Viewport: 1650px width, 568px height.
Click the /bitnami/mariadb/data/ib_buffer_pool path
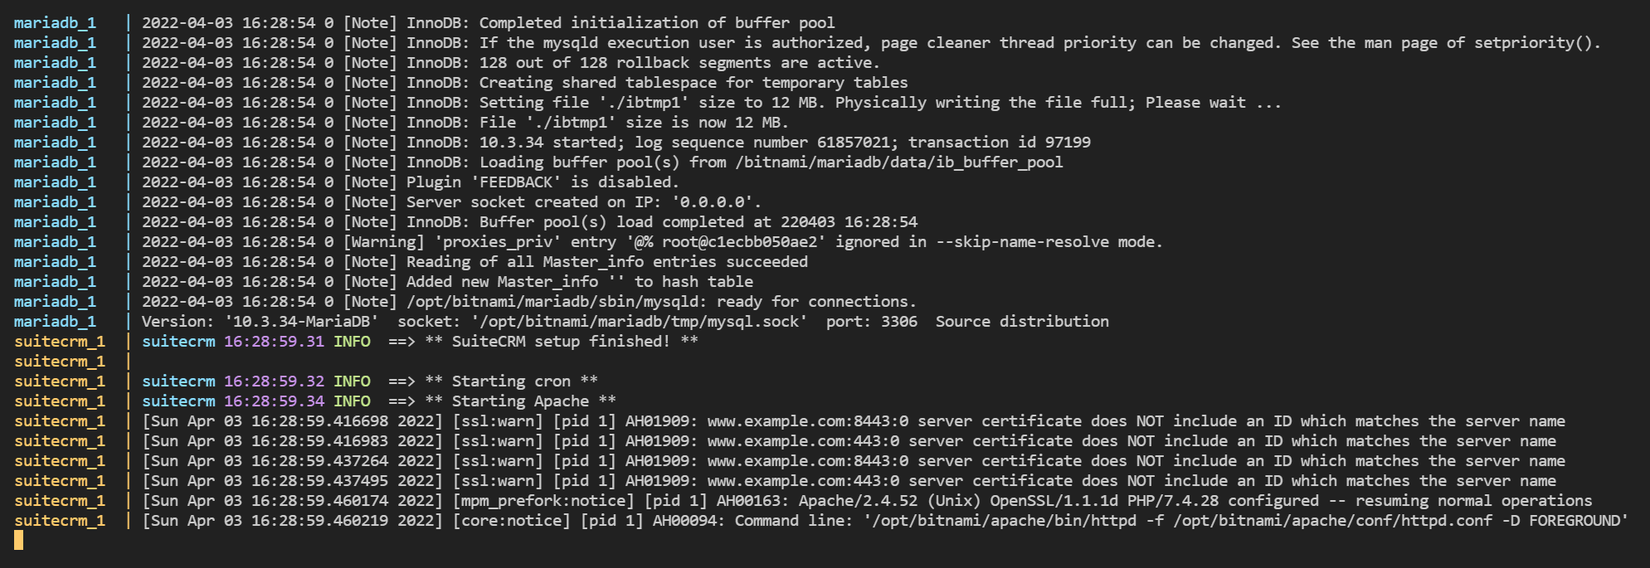(x=899, y=162)
